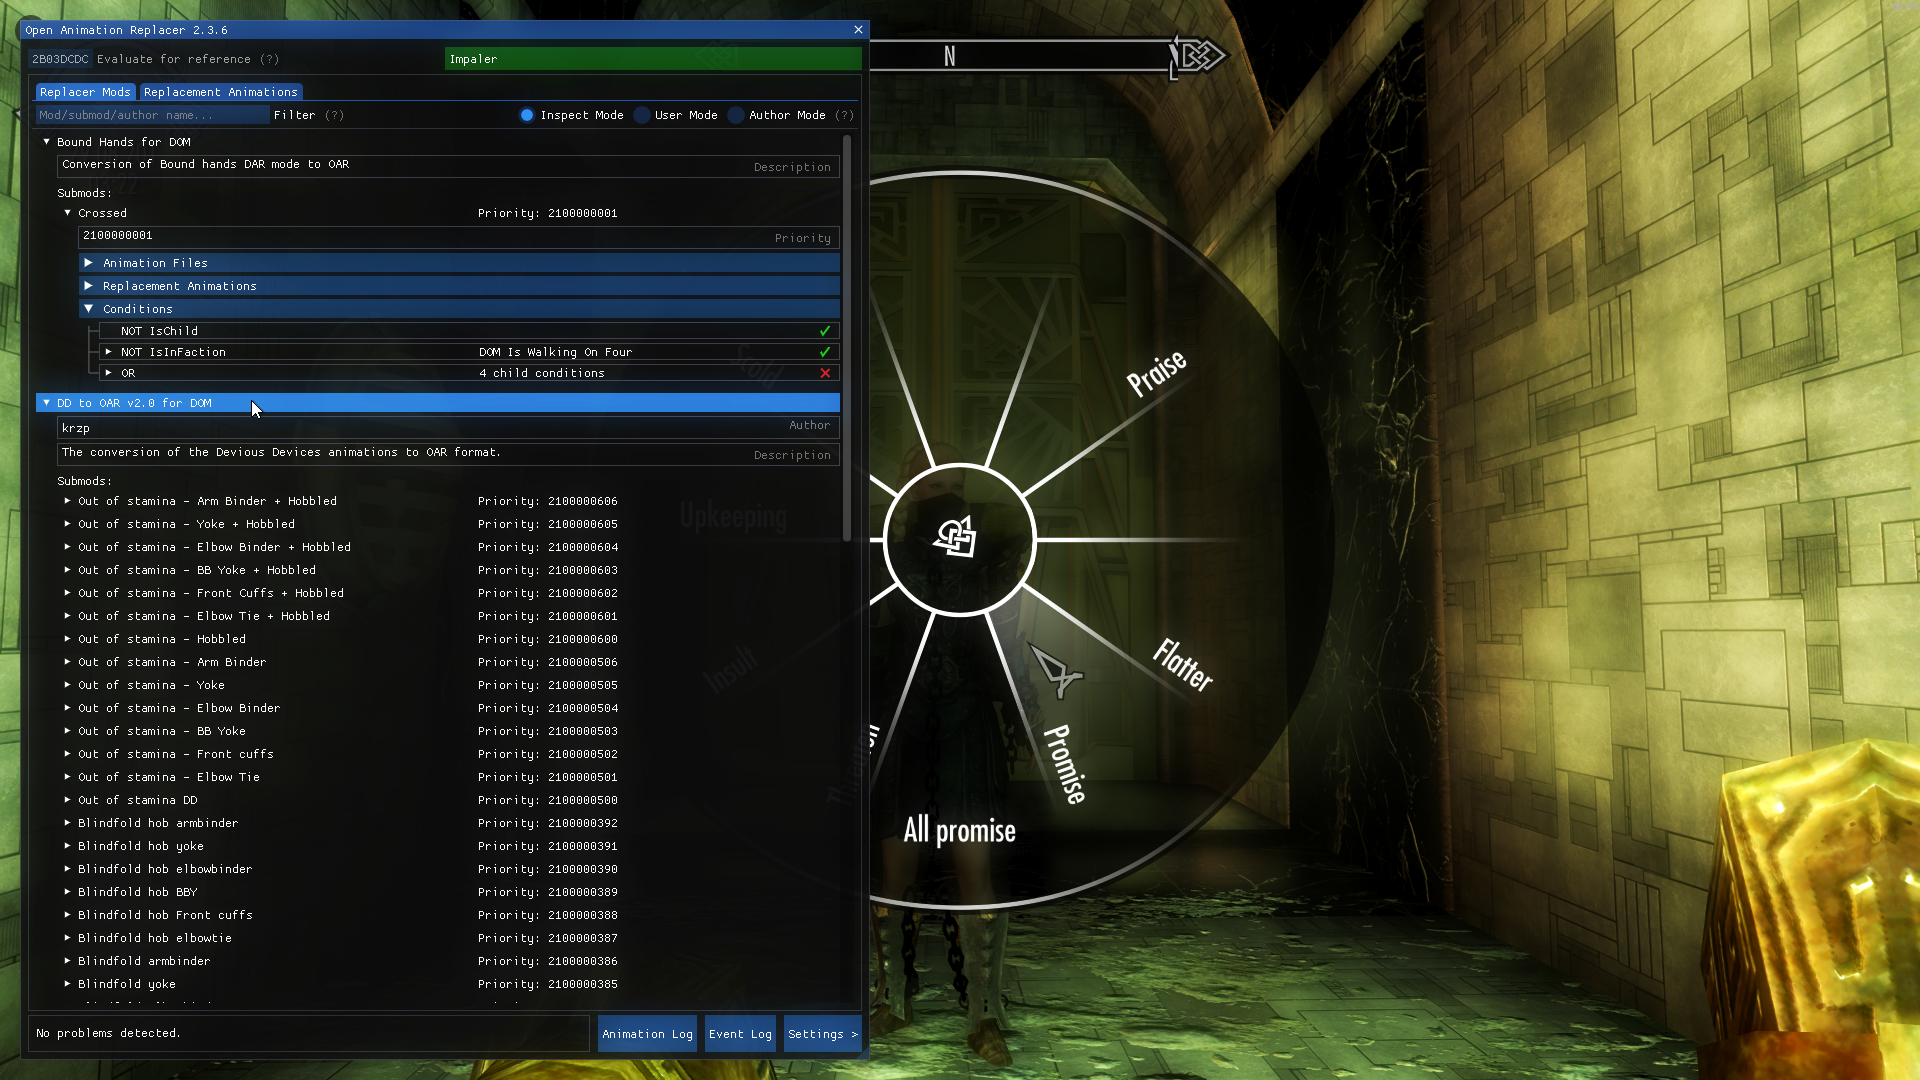The height and width of the screenshot is (1080, 1920).
Task: Expand the Blindfold hob elbowbinder submod
Action: 67,869
